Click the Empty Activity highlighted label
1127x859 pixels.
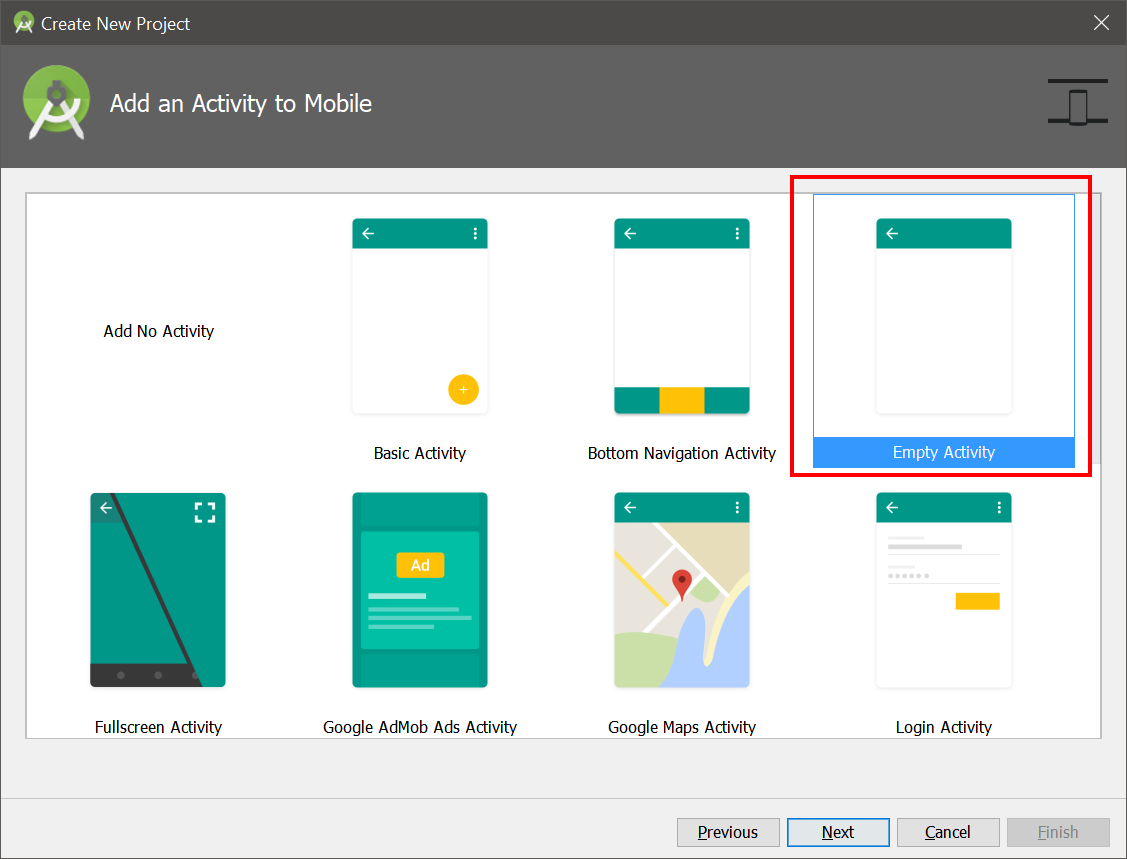944,452
